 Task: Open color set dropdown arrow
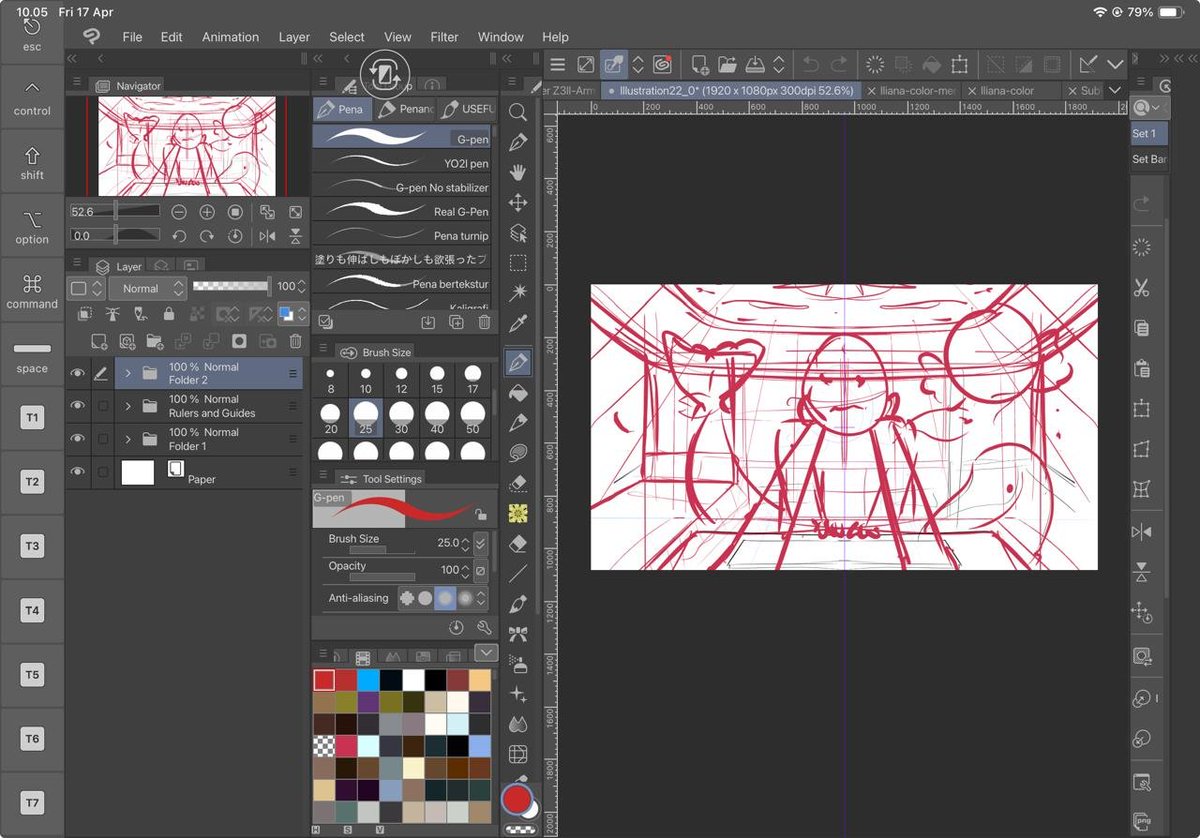486,653
